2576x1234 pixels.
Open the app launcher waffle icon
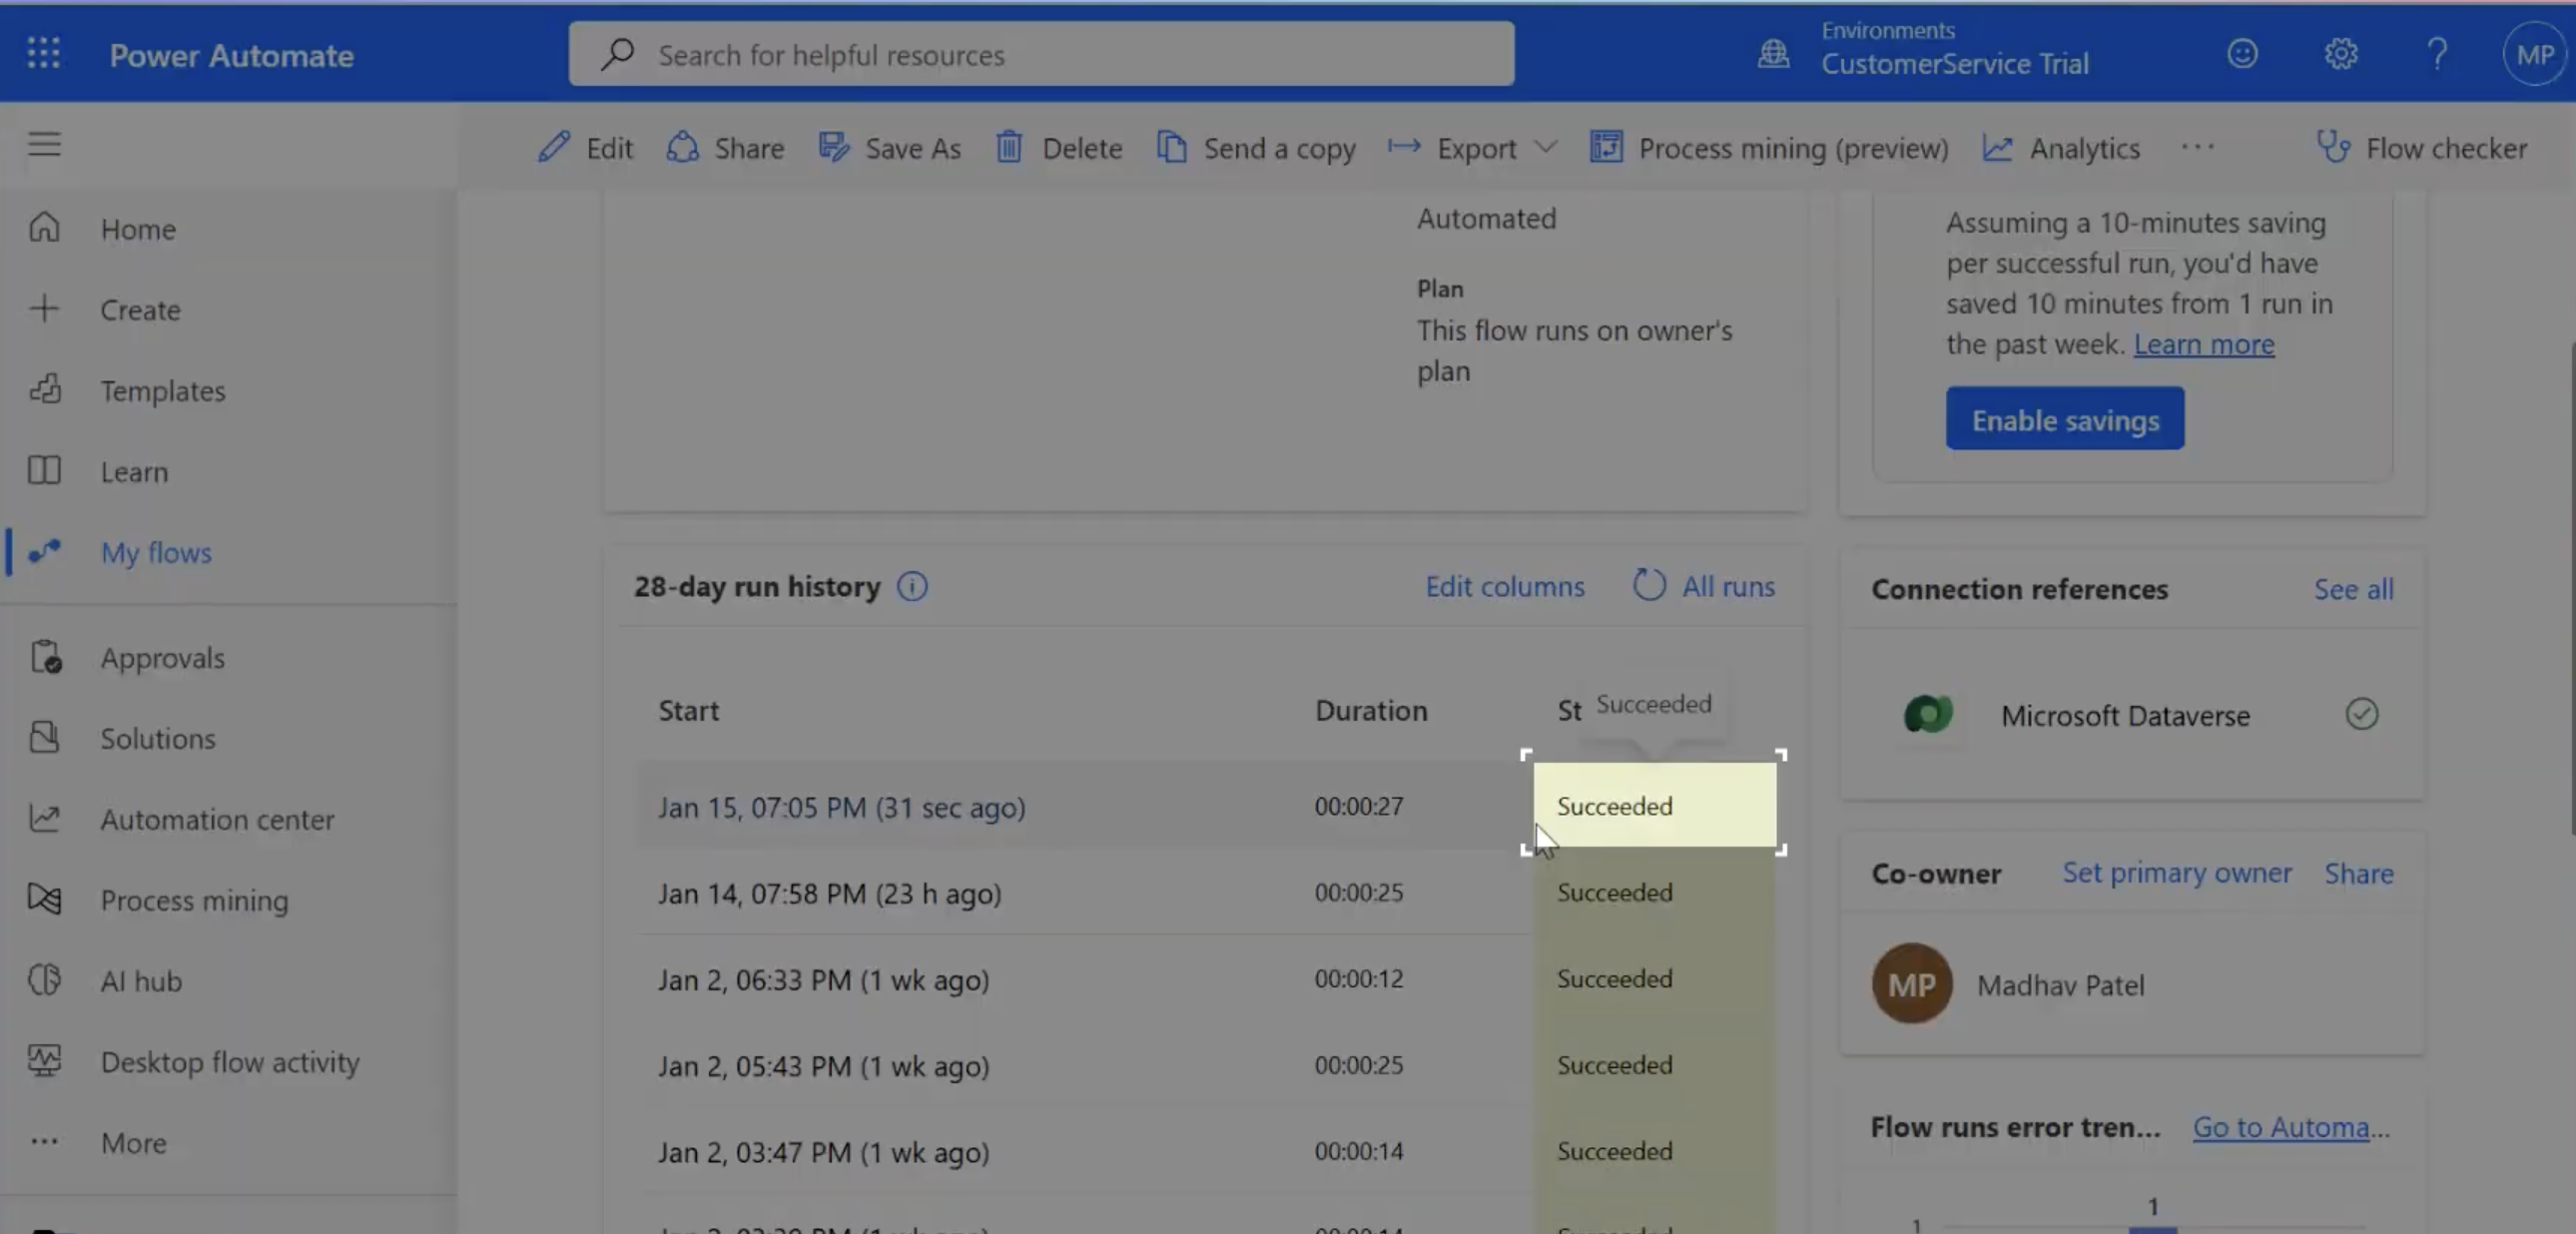44,53
